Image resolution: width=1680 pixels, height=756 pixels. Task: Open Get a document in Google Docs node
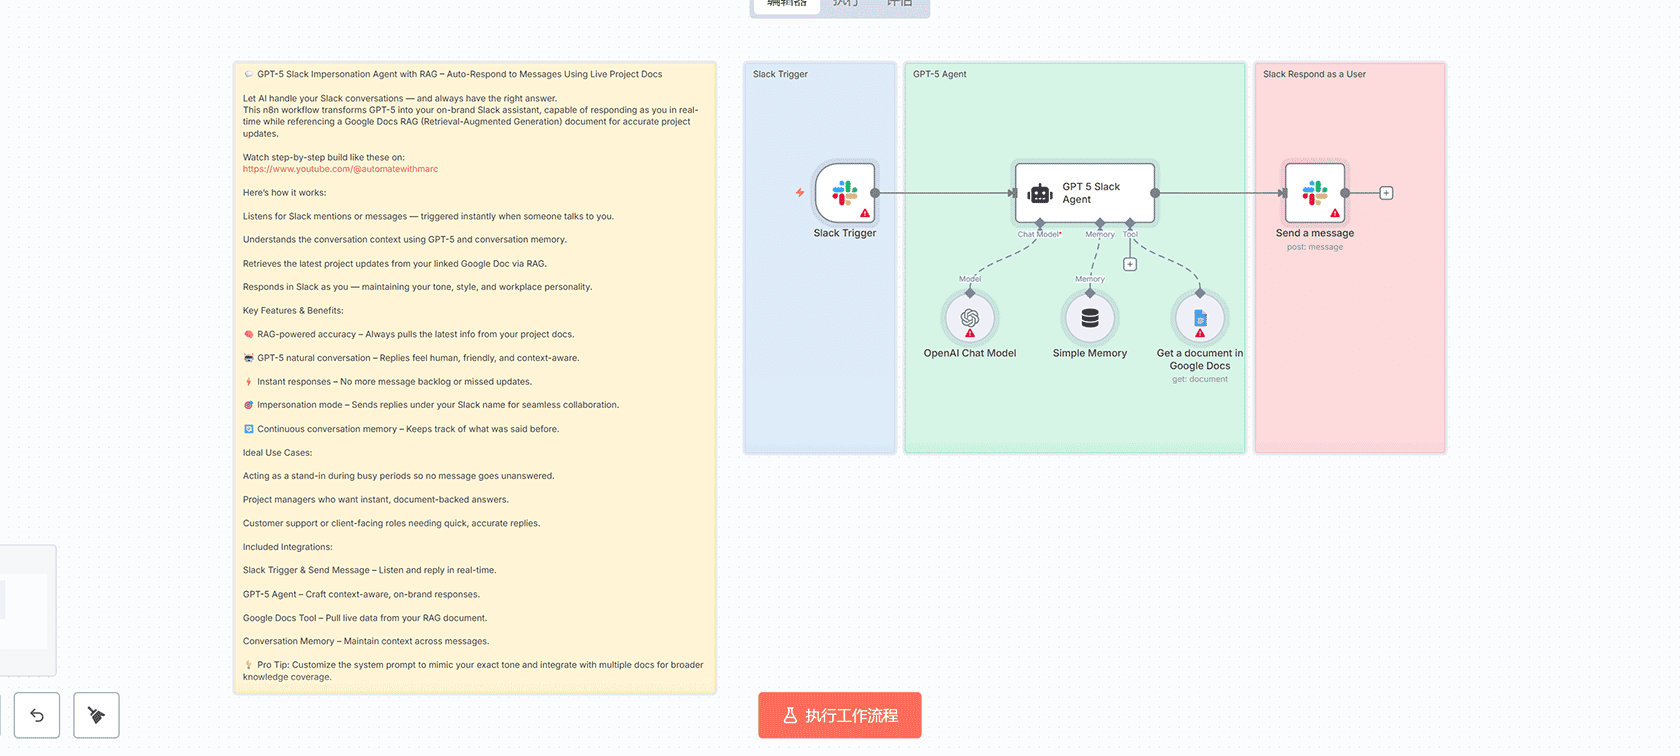tap(1199, 319)
